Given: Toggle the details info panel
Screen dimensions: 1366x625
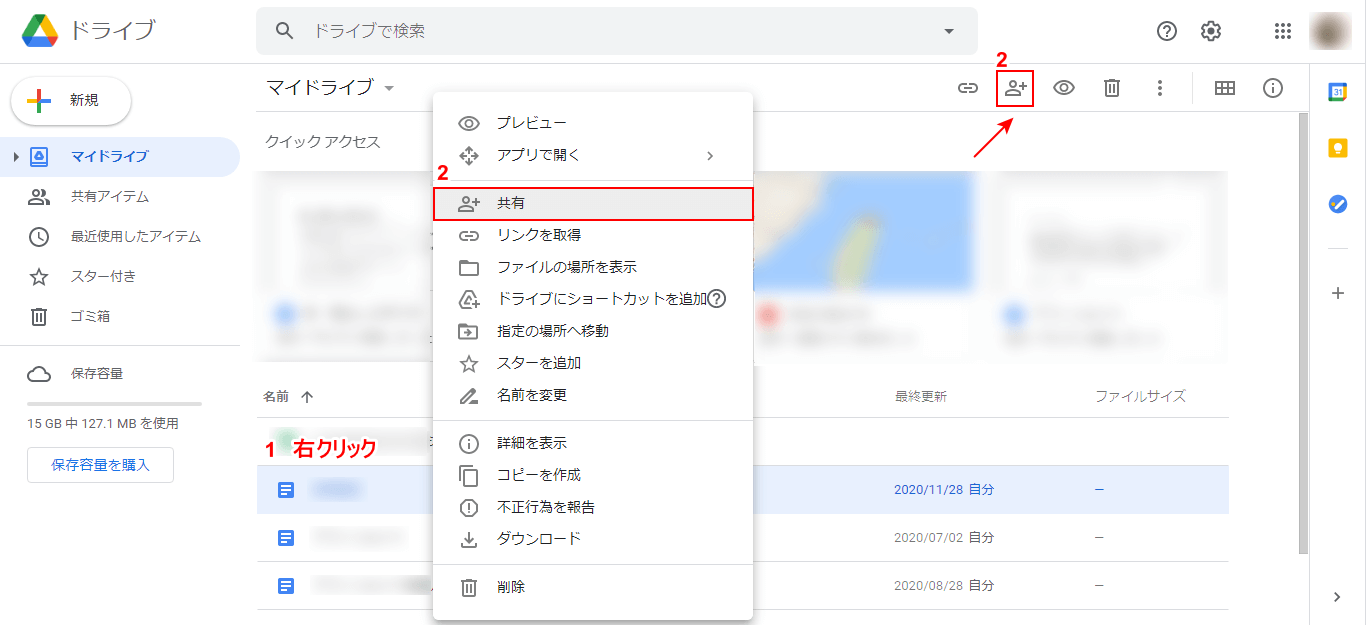Looking at the screenshot, I should tap(1273, 88).
